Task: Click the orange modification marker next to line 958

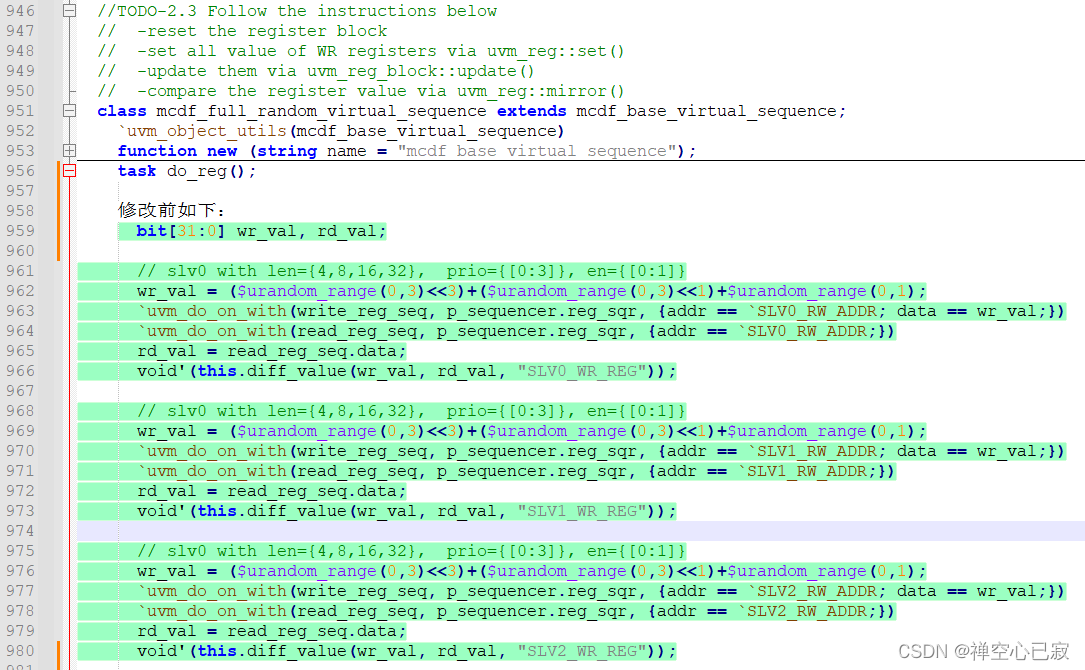Action: click(x=60, y=210)
